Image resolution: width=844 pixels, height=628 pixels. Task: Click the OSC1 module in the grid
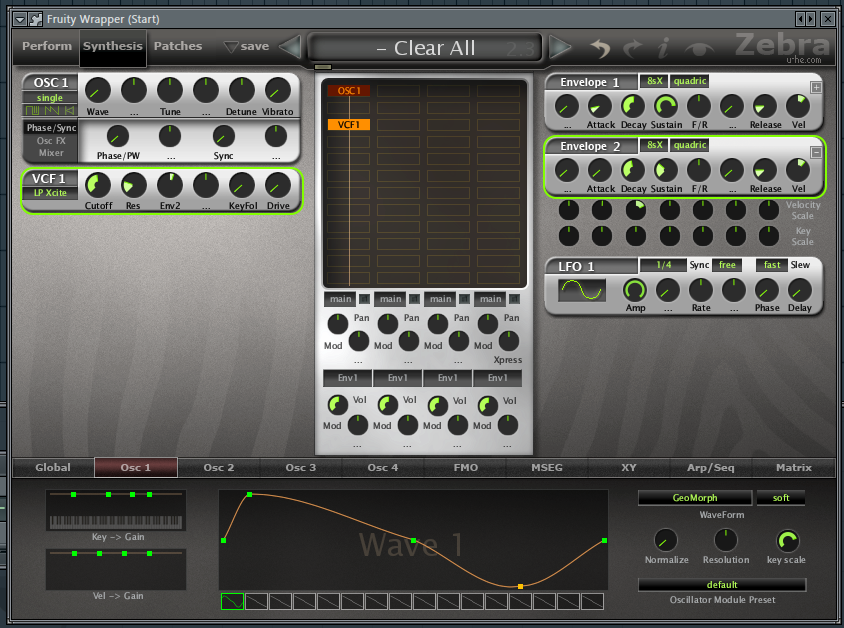click(x=349, y=90)
